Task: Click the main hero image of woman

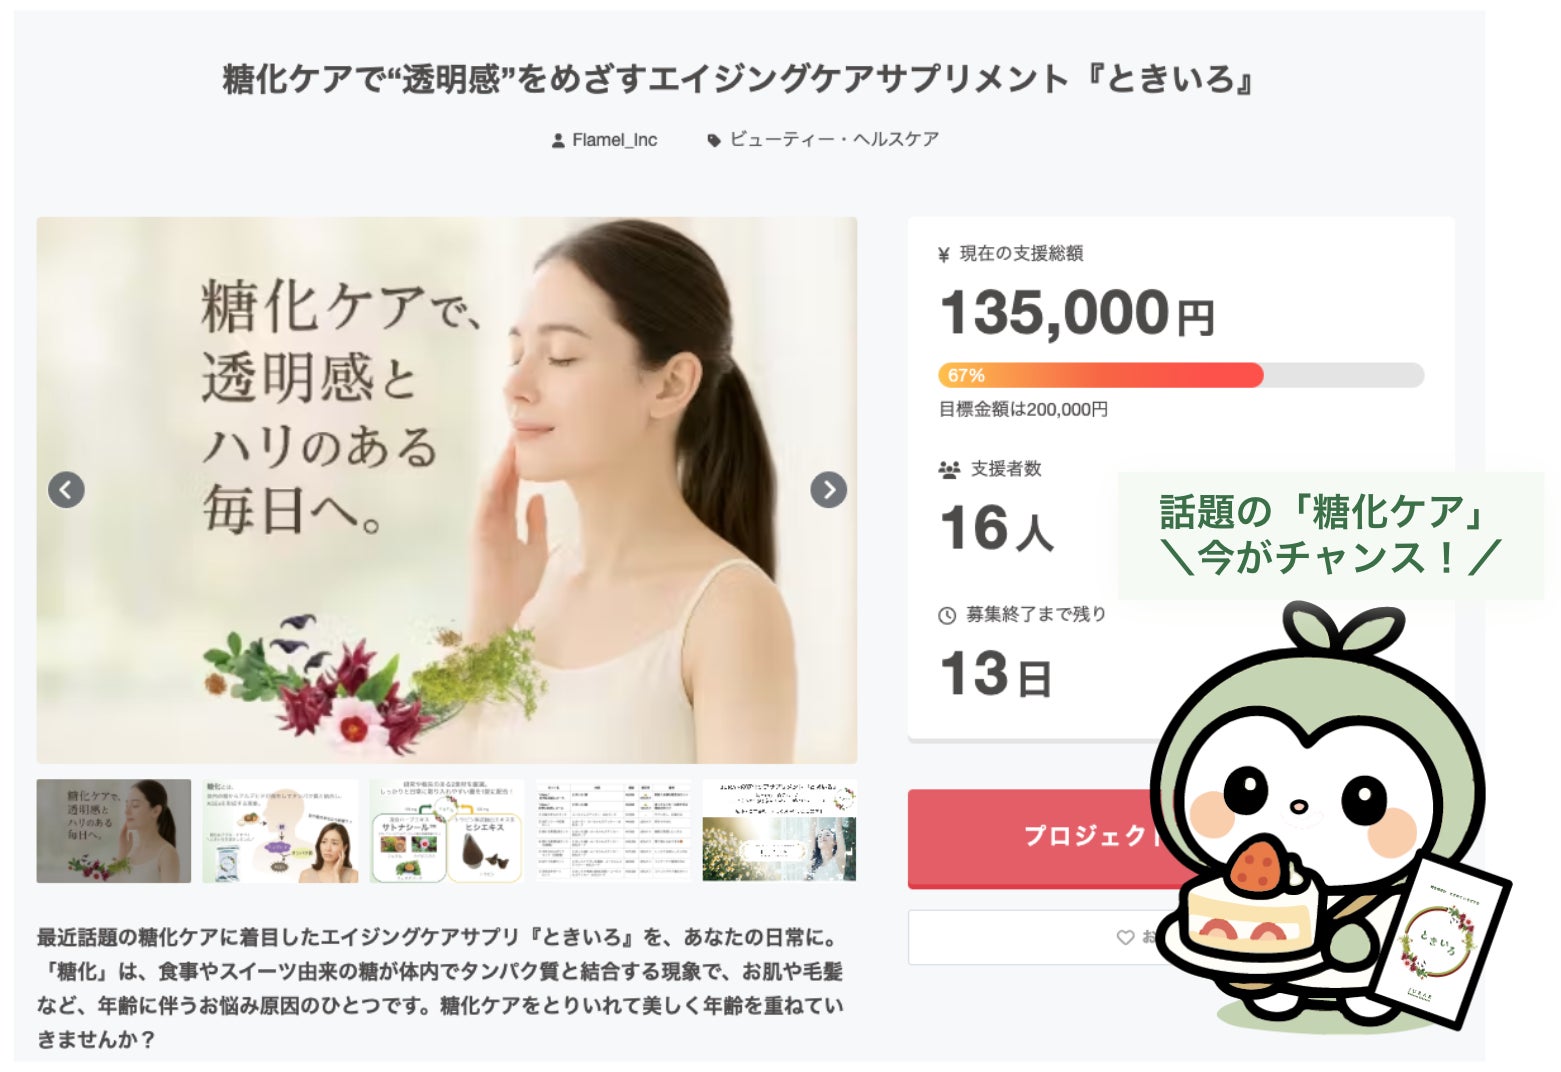Action: (x=447, y=490)
